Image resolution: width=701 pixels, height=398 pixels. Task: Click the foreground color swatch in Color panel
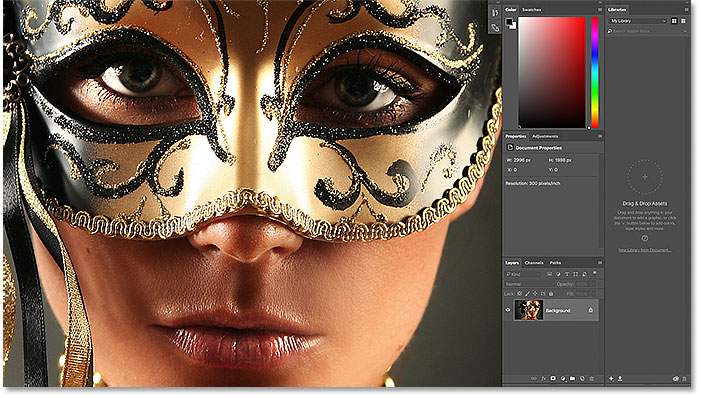(509, 21)
